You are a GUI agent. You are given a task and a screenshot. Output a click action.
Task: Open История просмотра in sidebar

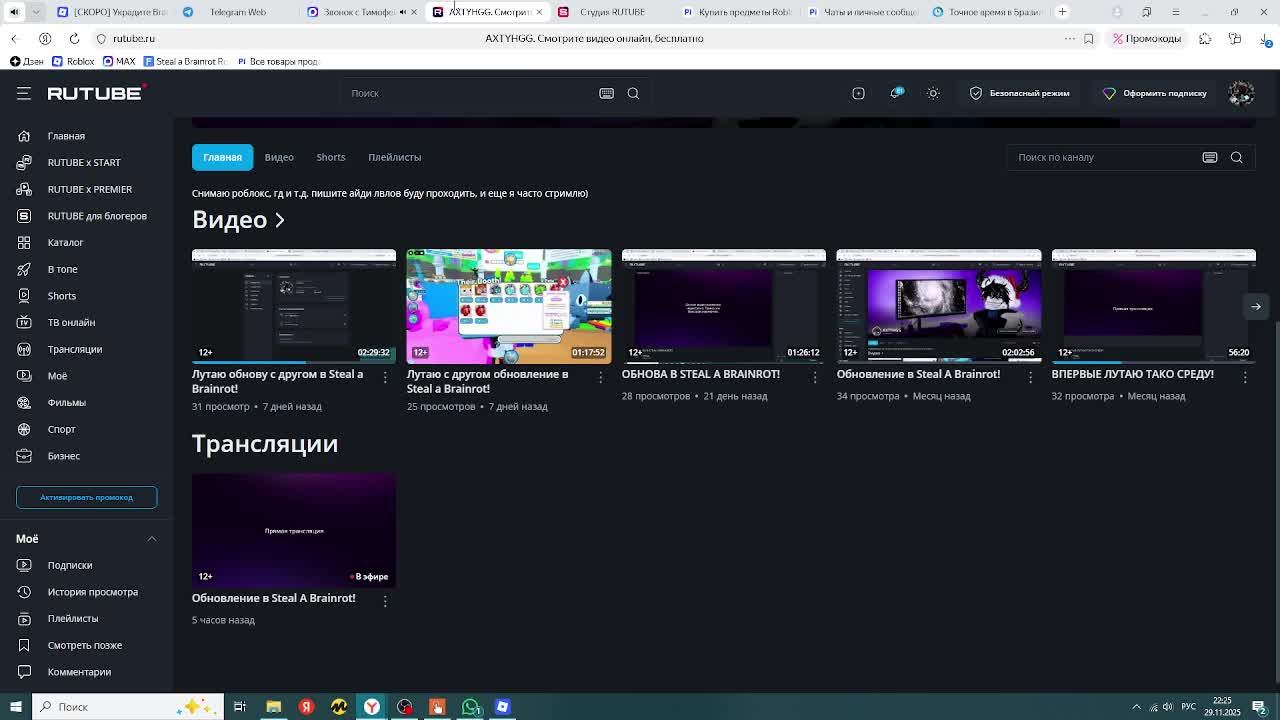pos(92,592)
